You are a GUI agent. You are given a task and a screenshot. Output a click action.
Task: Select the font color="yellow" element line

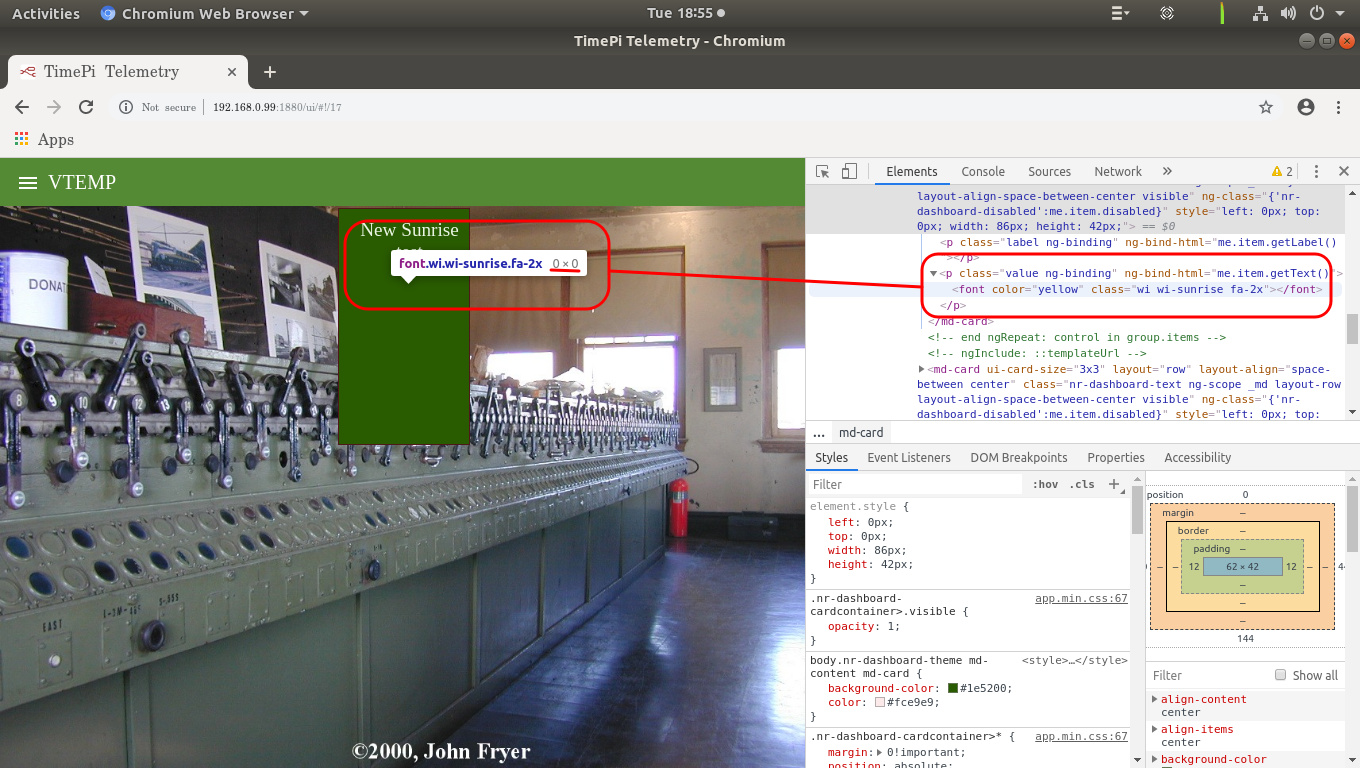click(1138, 289)
